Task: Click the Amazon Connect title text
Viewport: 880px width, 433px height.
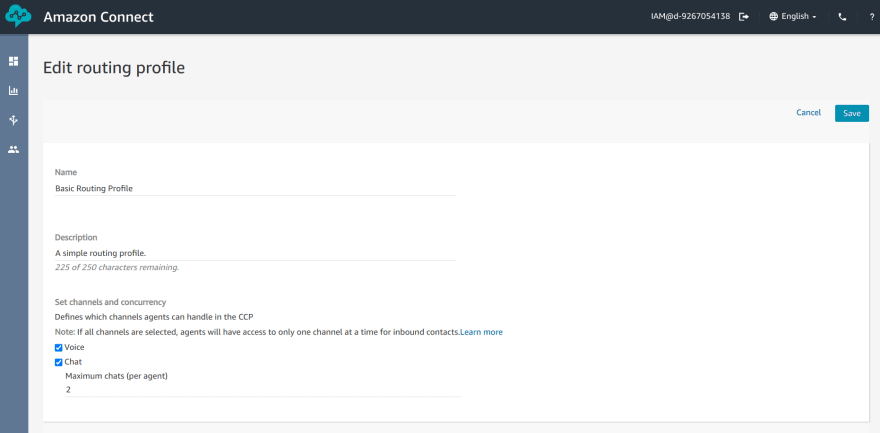Action: (x=98, y=17)
